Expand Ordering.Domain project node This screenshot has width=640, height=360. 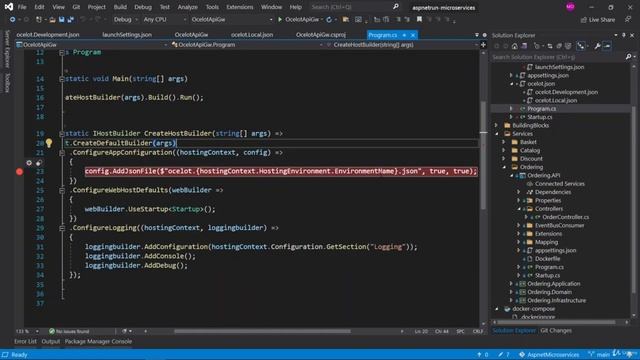(511, 292)
